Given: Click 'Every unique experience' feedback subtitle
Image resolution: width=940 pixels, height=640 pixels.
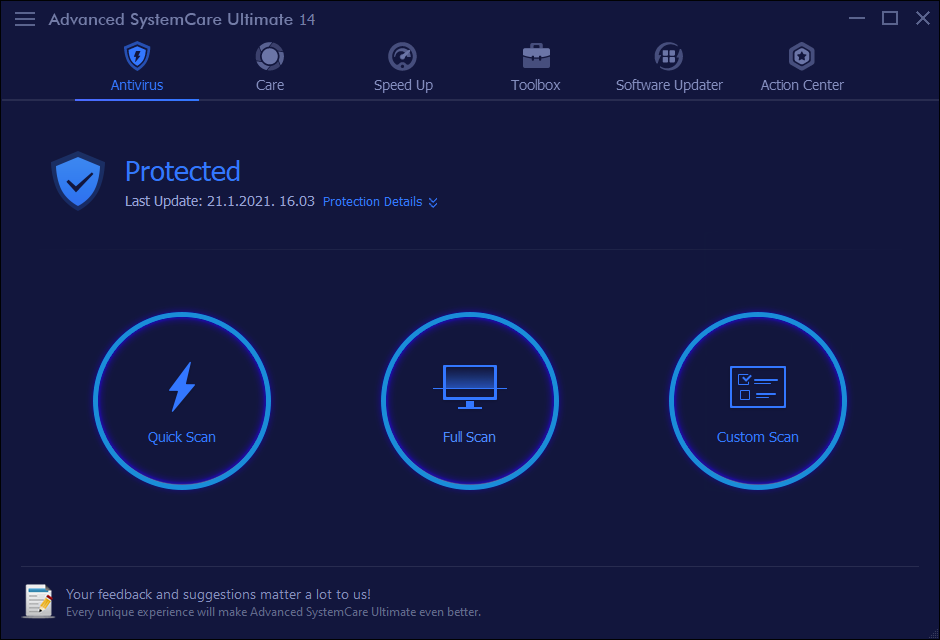Looking at the screenshot, I should (273, 612).
